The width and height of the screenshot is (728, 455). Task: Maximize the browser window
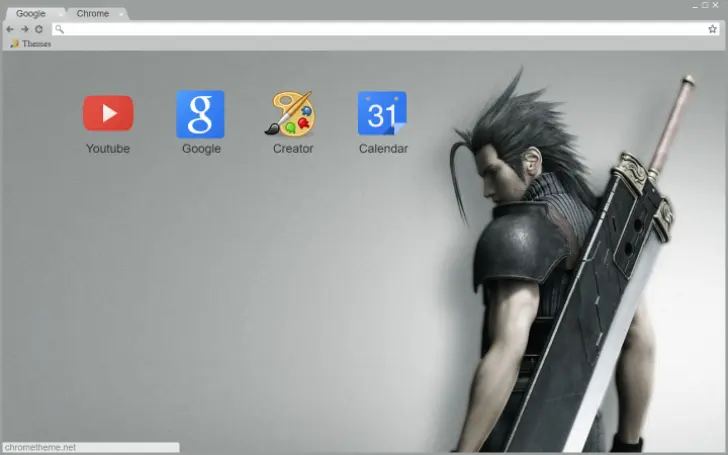point(704,5)
